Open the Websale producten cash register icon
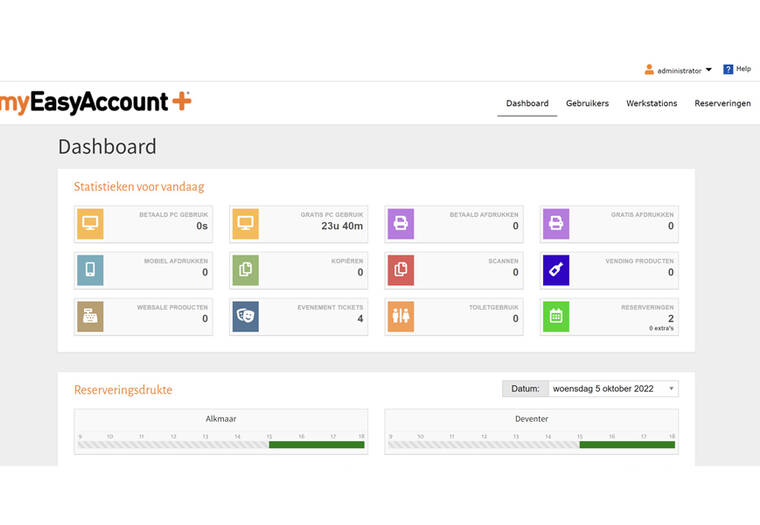The height and width of the screenshot is (525, 760). click(x=90, y=316)
